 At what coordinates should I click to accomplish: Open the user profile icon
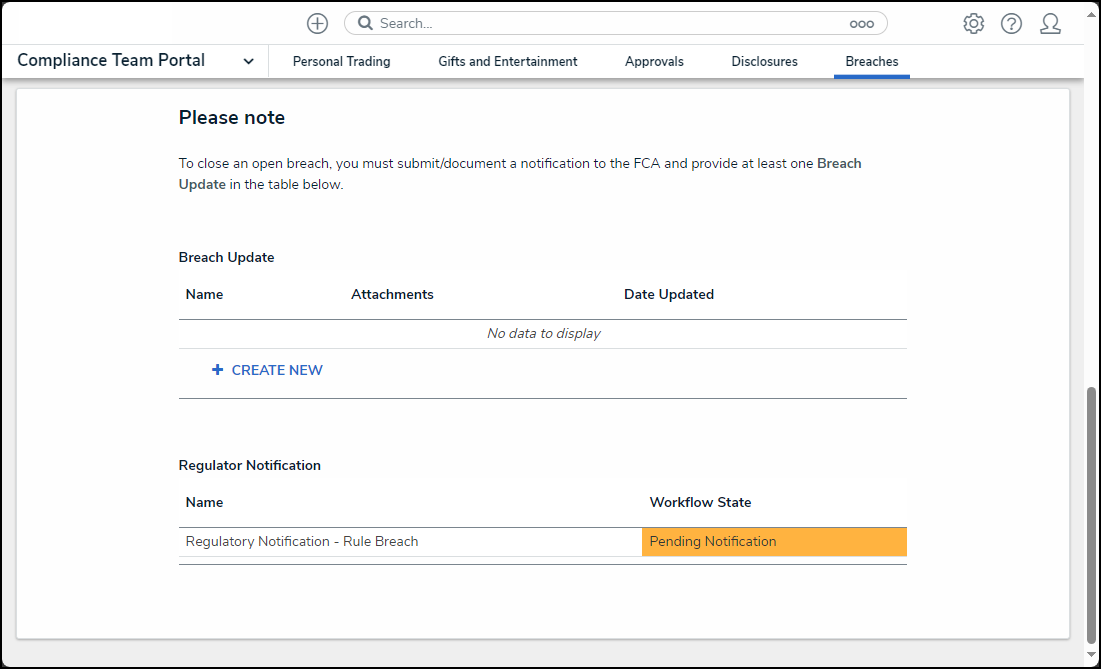pyautogui.click(x=1050, y=24)
